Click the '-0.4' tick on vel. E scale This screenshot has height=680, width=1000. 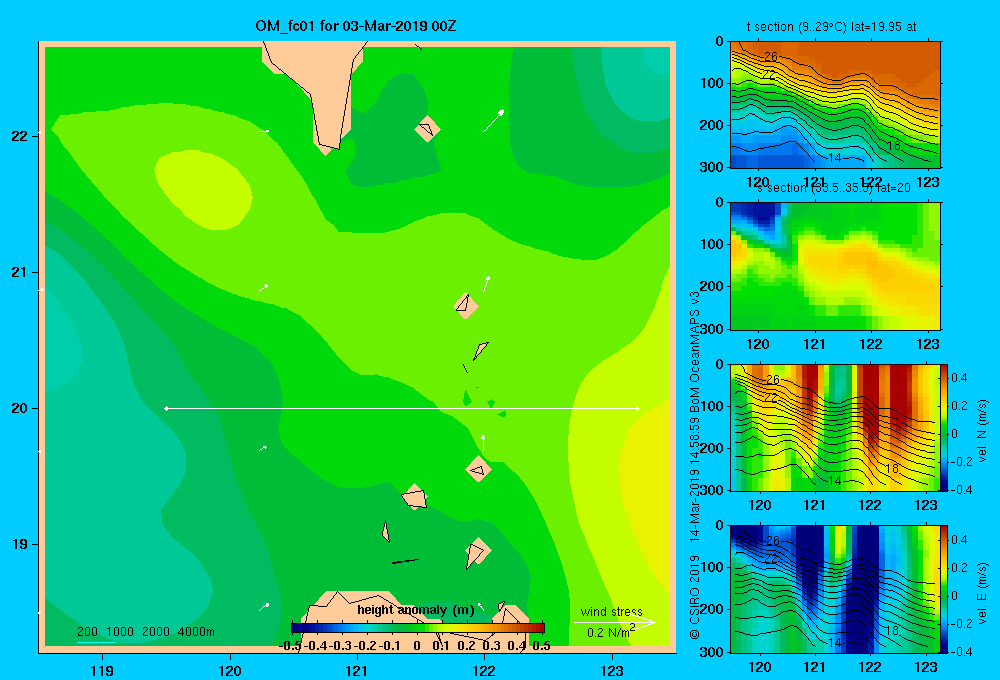961,651
